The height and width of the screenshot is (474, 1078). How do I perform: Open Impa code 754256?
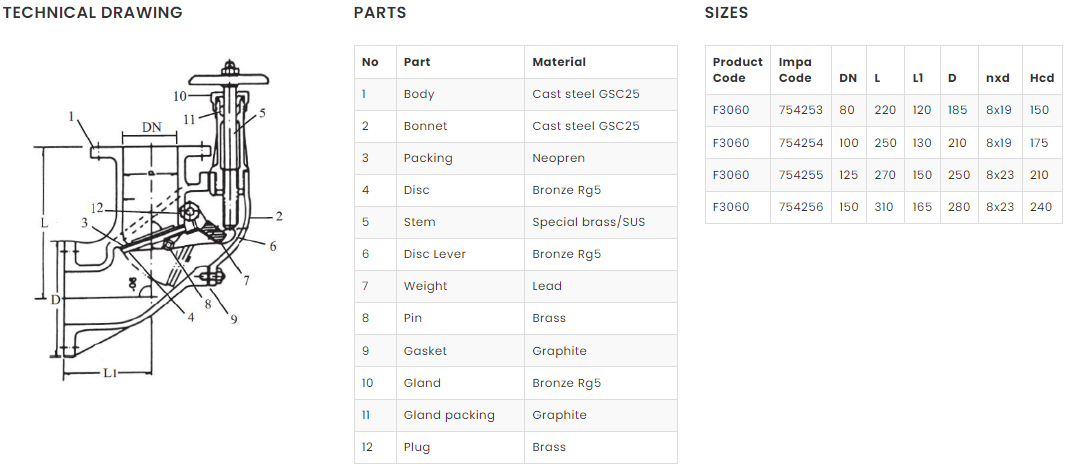[800, 207]
